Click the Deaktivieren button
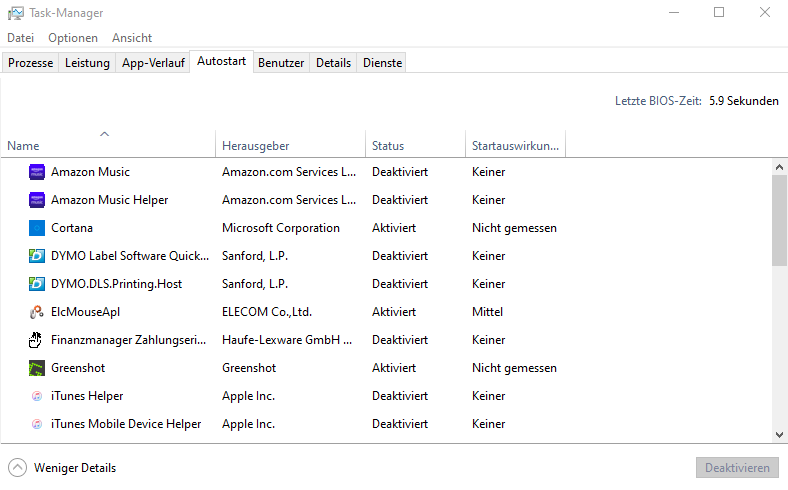Viewport: 788px width, 490px height. [737, 468]
